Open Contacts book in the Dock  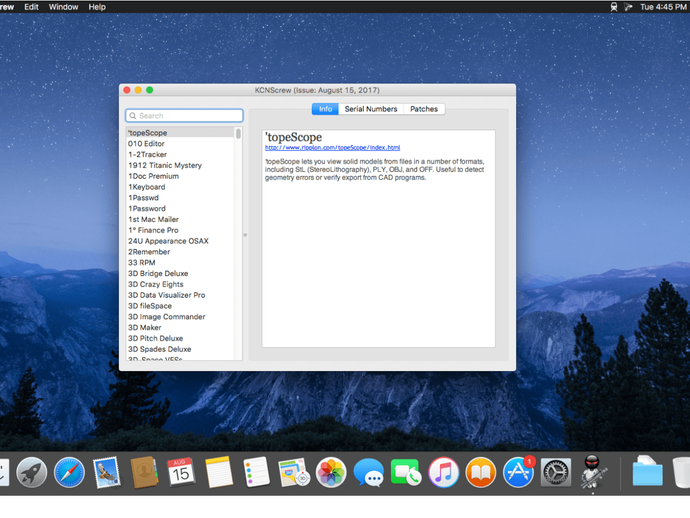[x=144, y=473]
